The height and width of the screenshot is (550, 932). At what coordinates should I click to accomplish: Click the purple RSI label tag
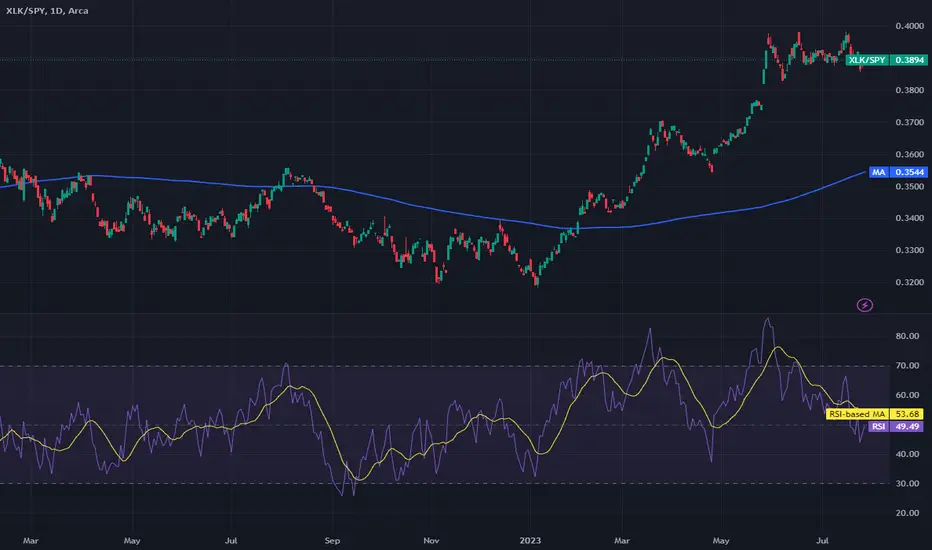pos(878,426)
